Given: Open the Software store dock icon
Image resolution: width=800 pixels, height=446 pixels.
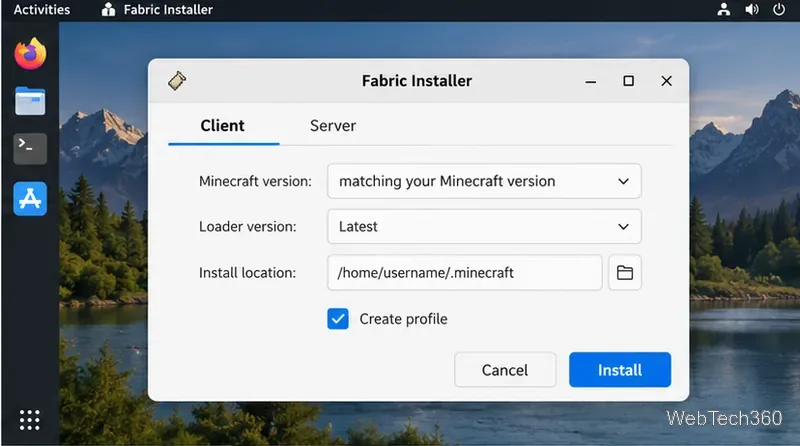Looking at the screenshot, I should coord(30,199).
